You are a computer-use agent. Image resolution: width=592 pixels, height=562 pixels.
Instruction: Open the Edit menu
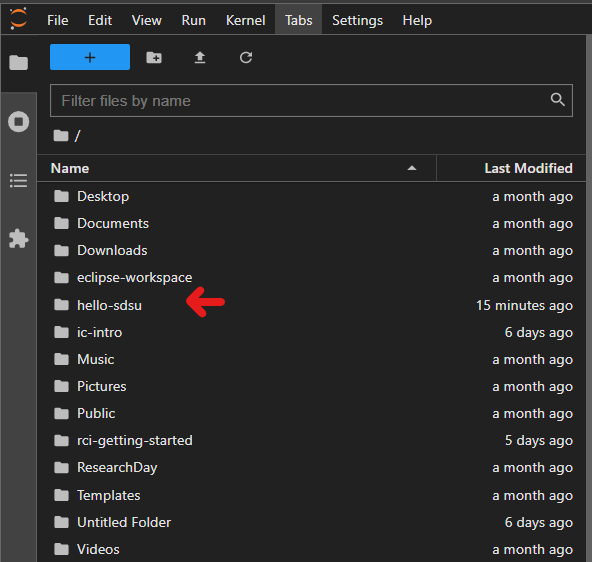coord(100,20)
